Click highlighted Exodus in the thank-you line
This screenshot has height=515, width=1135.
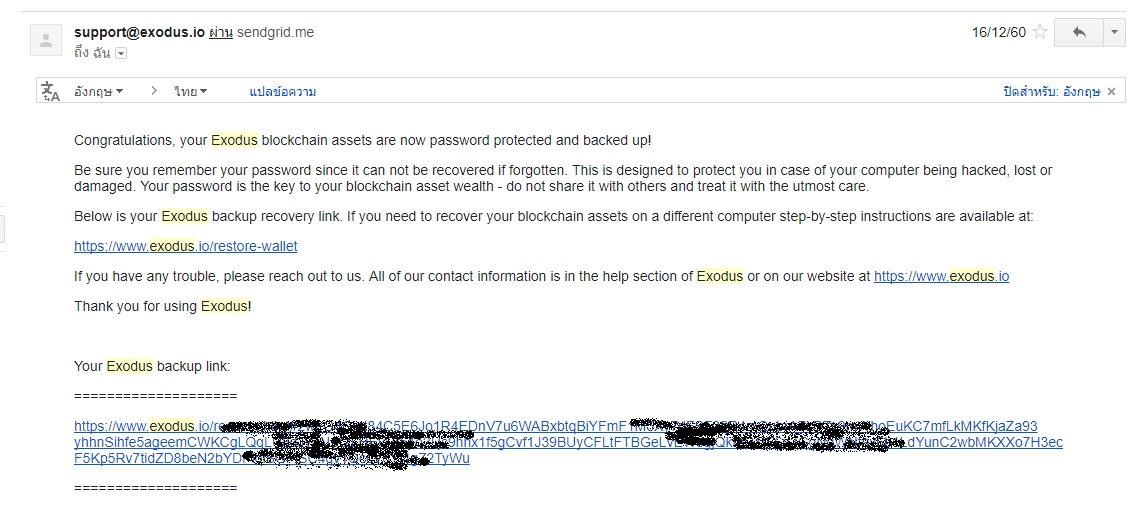(x=224, y=306)
